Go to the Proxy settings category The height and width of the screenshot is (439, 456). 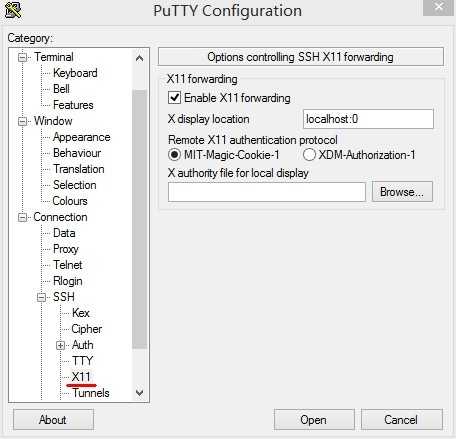point(66,249)
